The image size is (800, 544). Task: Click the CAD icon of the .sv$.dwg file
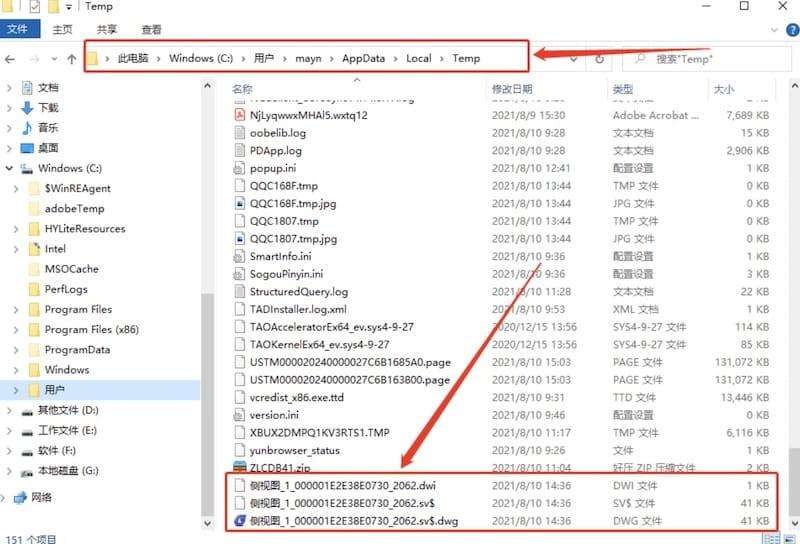pyautogui.click(x=239, y=521)
